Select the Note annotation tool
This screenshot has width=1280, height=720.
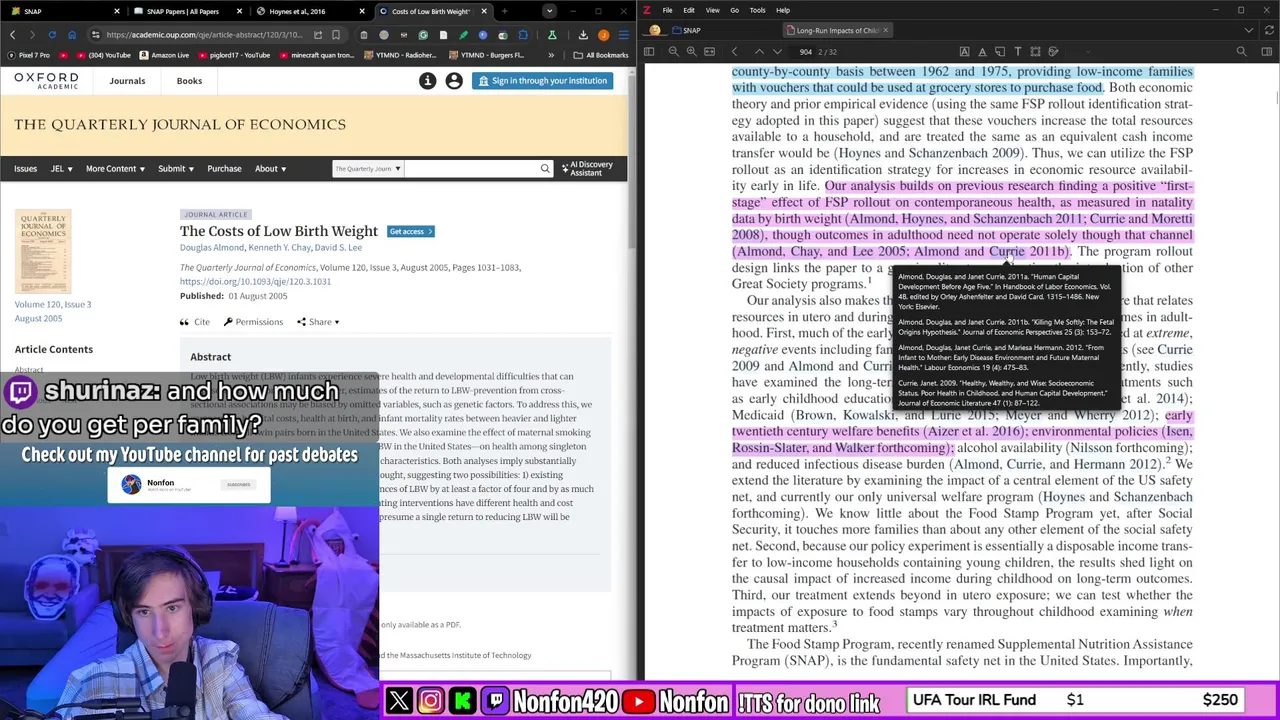1000,51
